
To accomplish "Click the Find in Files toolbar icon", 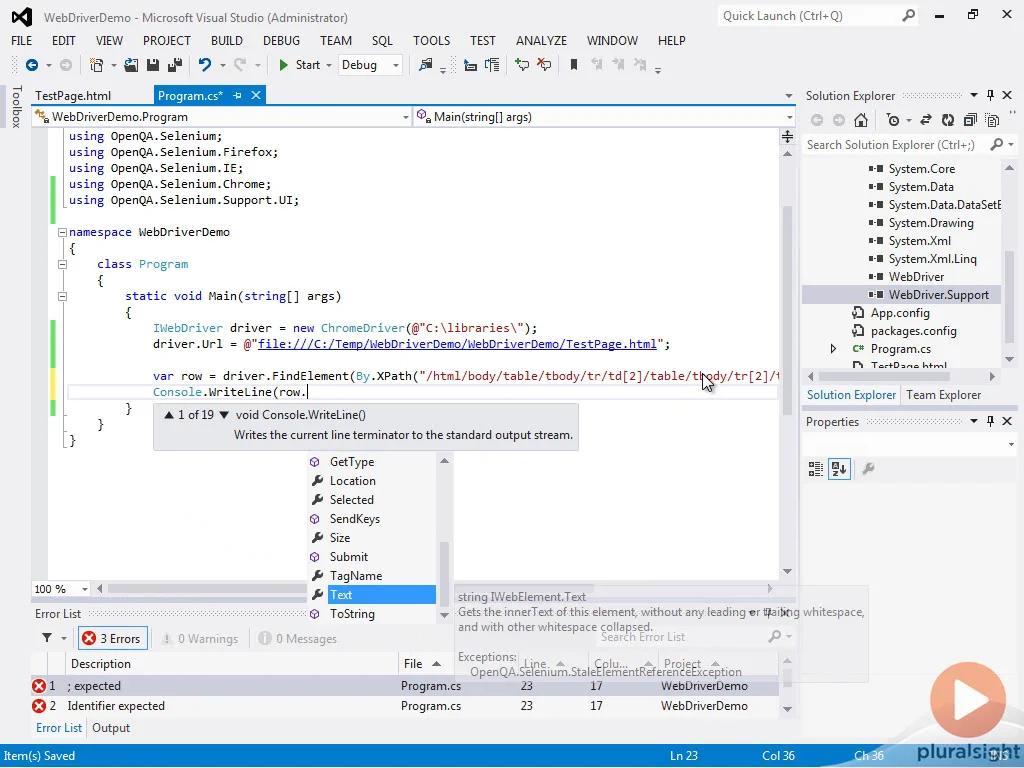I will coord(426,65).
